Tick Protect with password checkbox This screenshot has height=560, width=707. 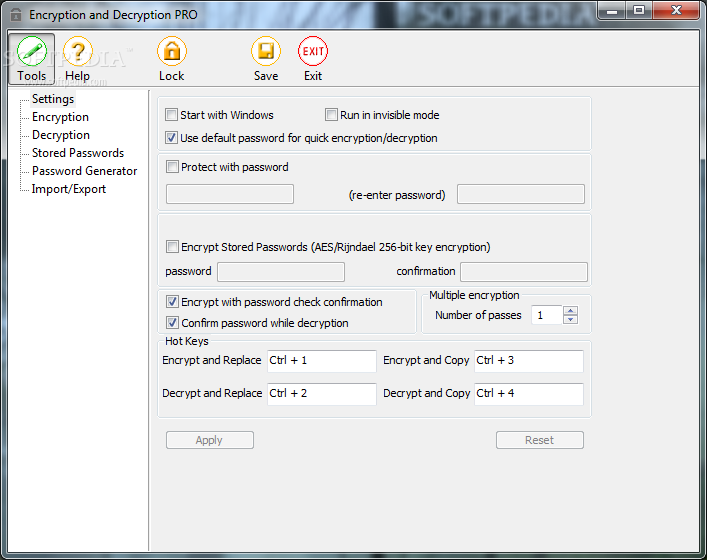(x=172, y=167)
